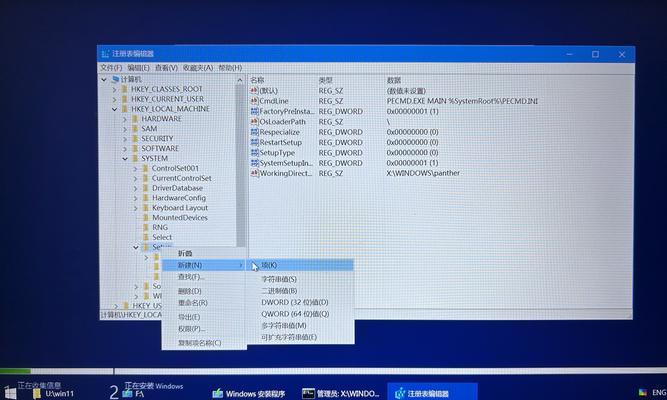Image resolution: width=667 pixels, height=400 pixels.
Task: Collapse the HKEY_LOCAL_MACHINE node
Action: 114,109
